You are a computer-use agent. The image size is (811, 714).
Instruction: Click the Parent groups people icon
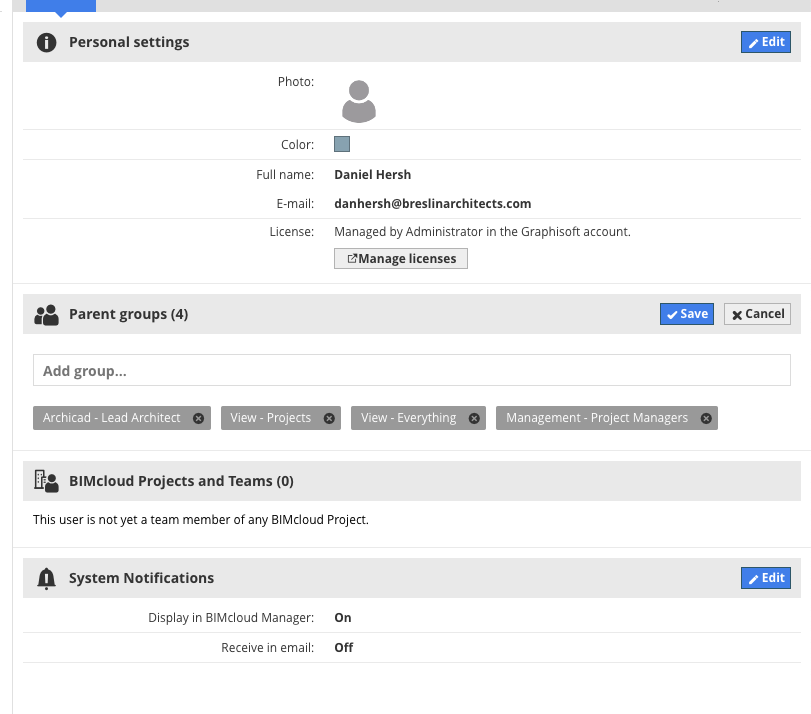[46, 315]
